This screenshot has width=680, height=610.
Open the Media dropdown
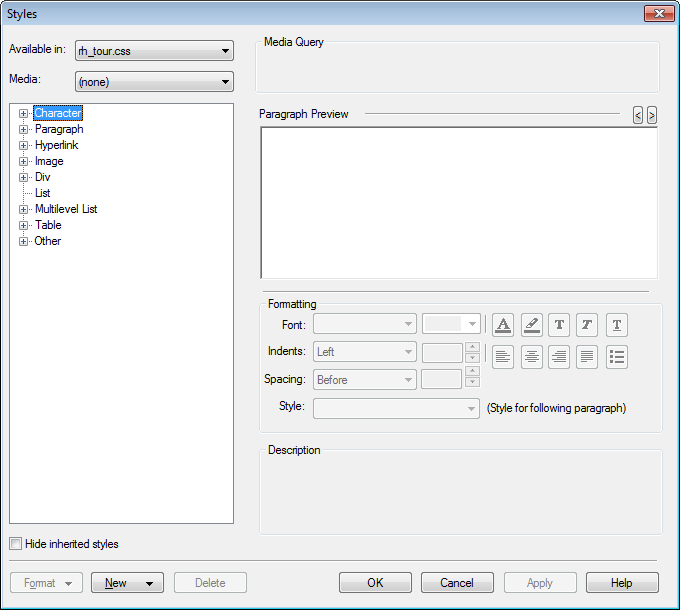154,82
